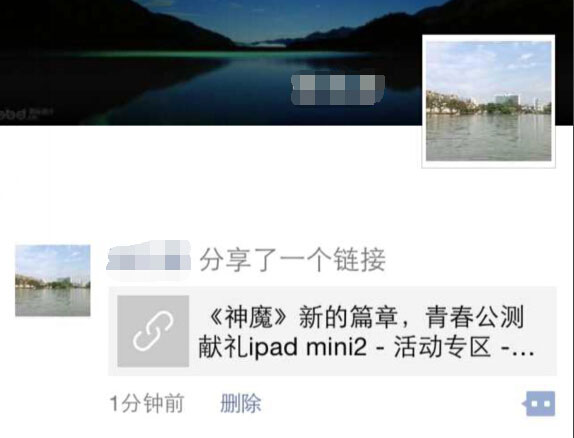
Task: Tap the 分享了一个链接 caption text
Action: click(292, 260)
